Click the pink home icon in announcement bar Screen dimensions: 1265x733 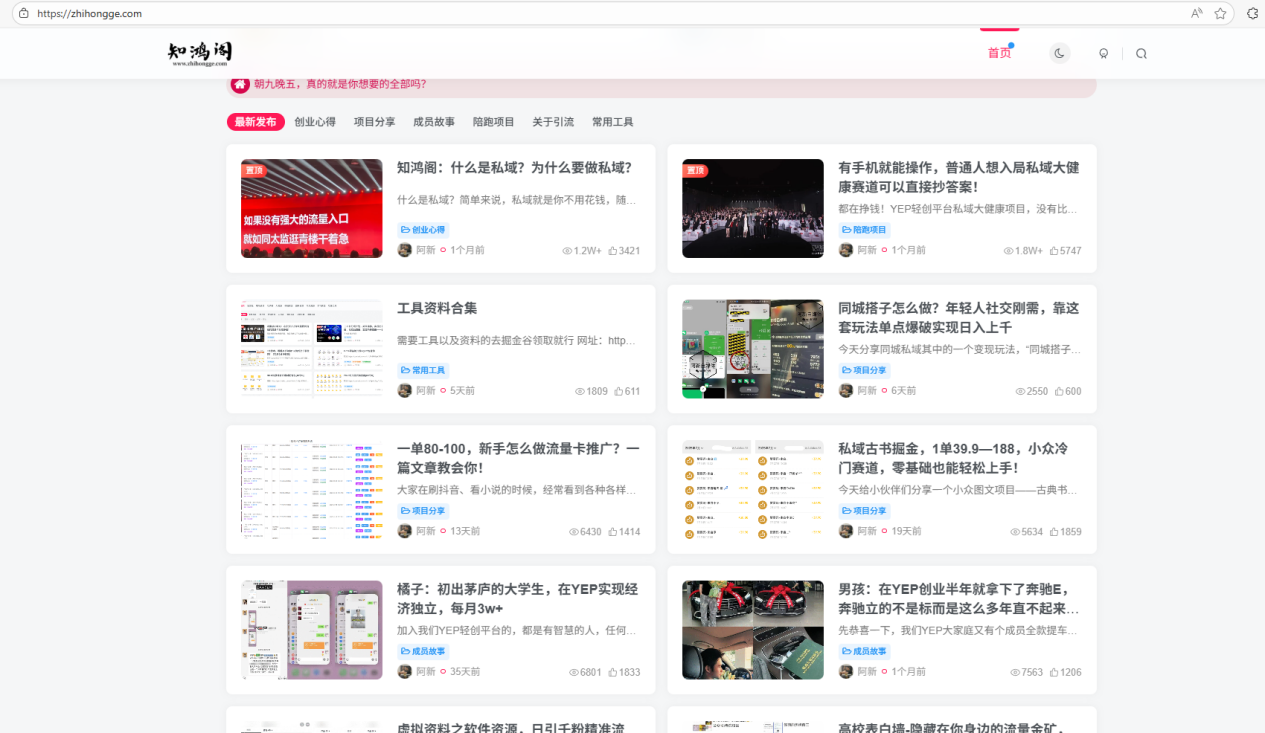pyautogui.click(x=240, y=84)
